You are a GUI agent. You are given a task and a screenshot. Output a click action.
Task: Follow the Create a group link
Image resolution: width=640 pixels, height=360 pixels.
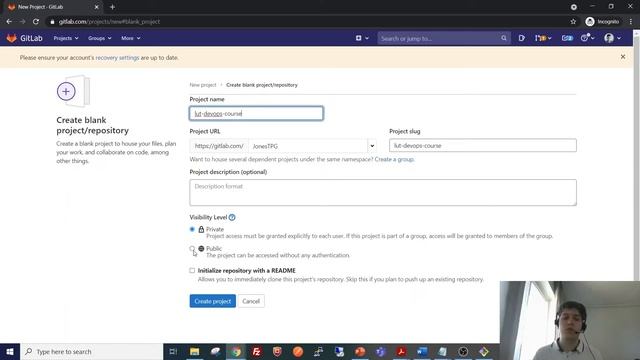pyautogui.click(x=394, y=159)
